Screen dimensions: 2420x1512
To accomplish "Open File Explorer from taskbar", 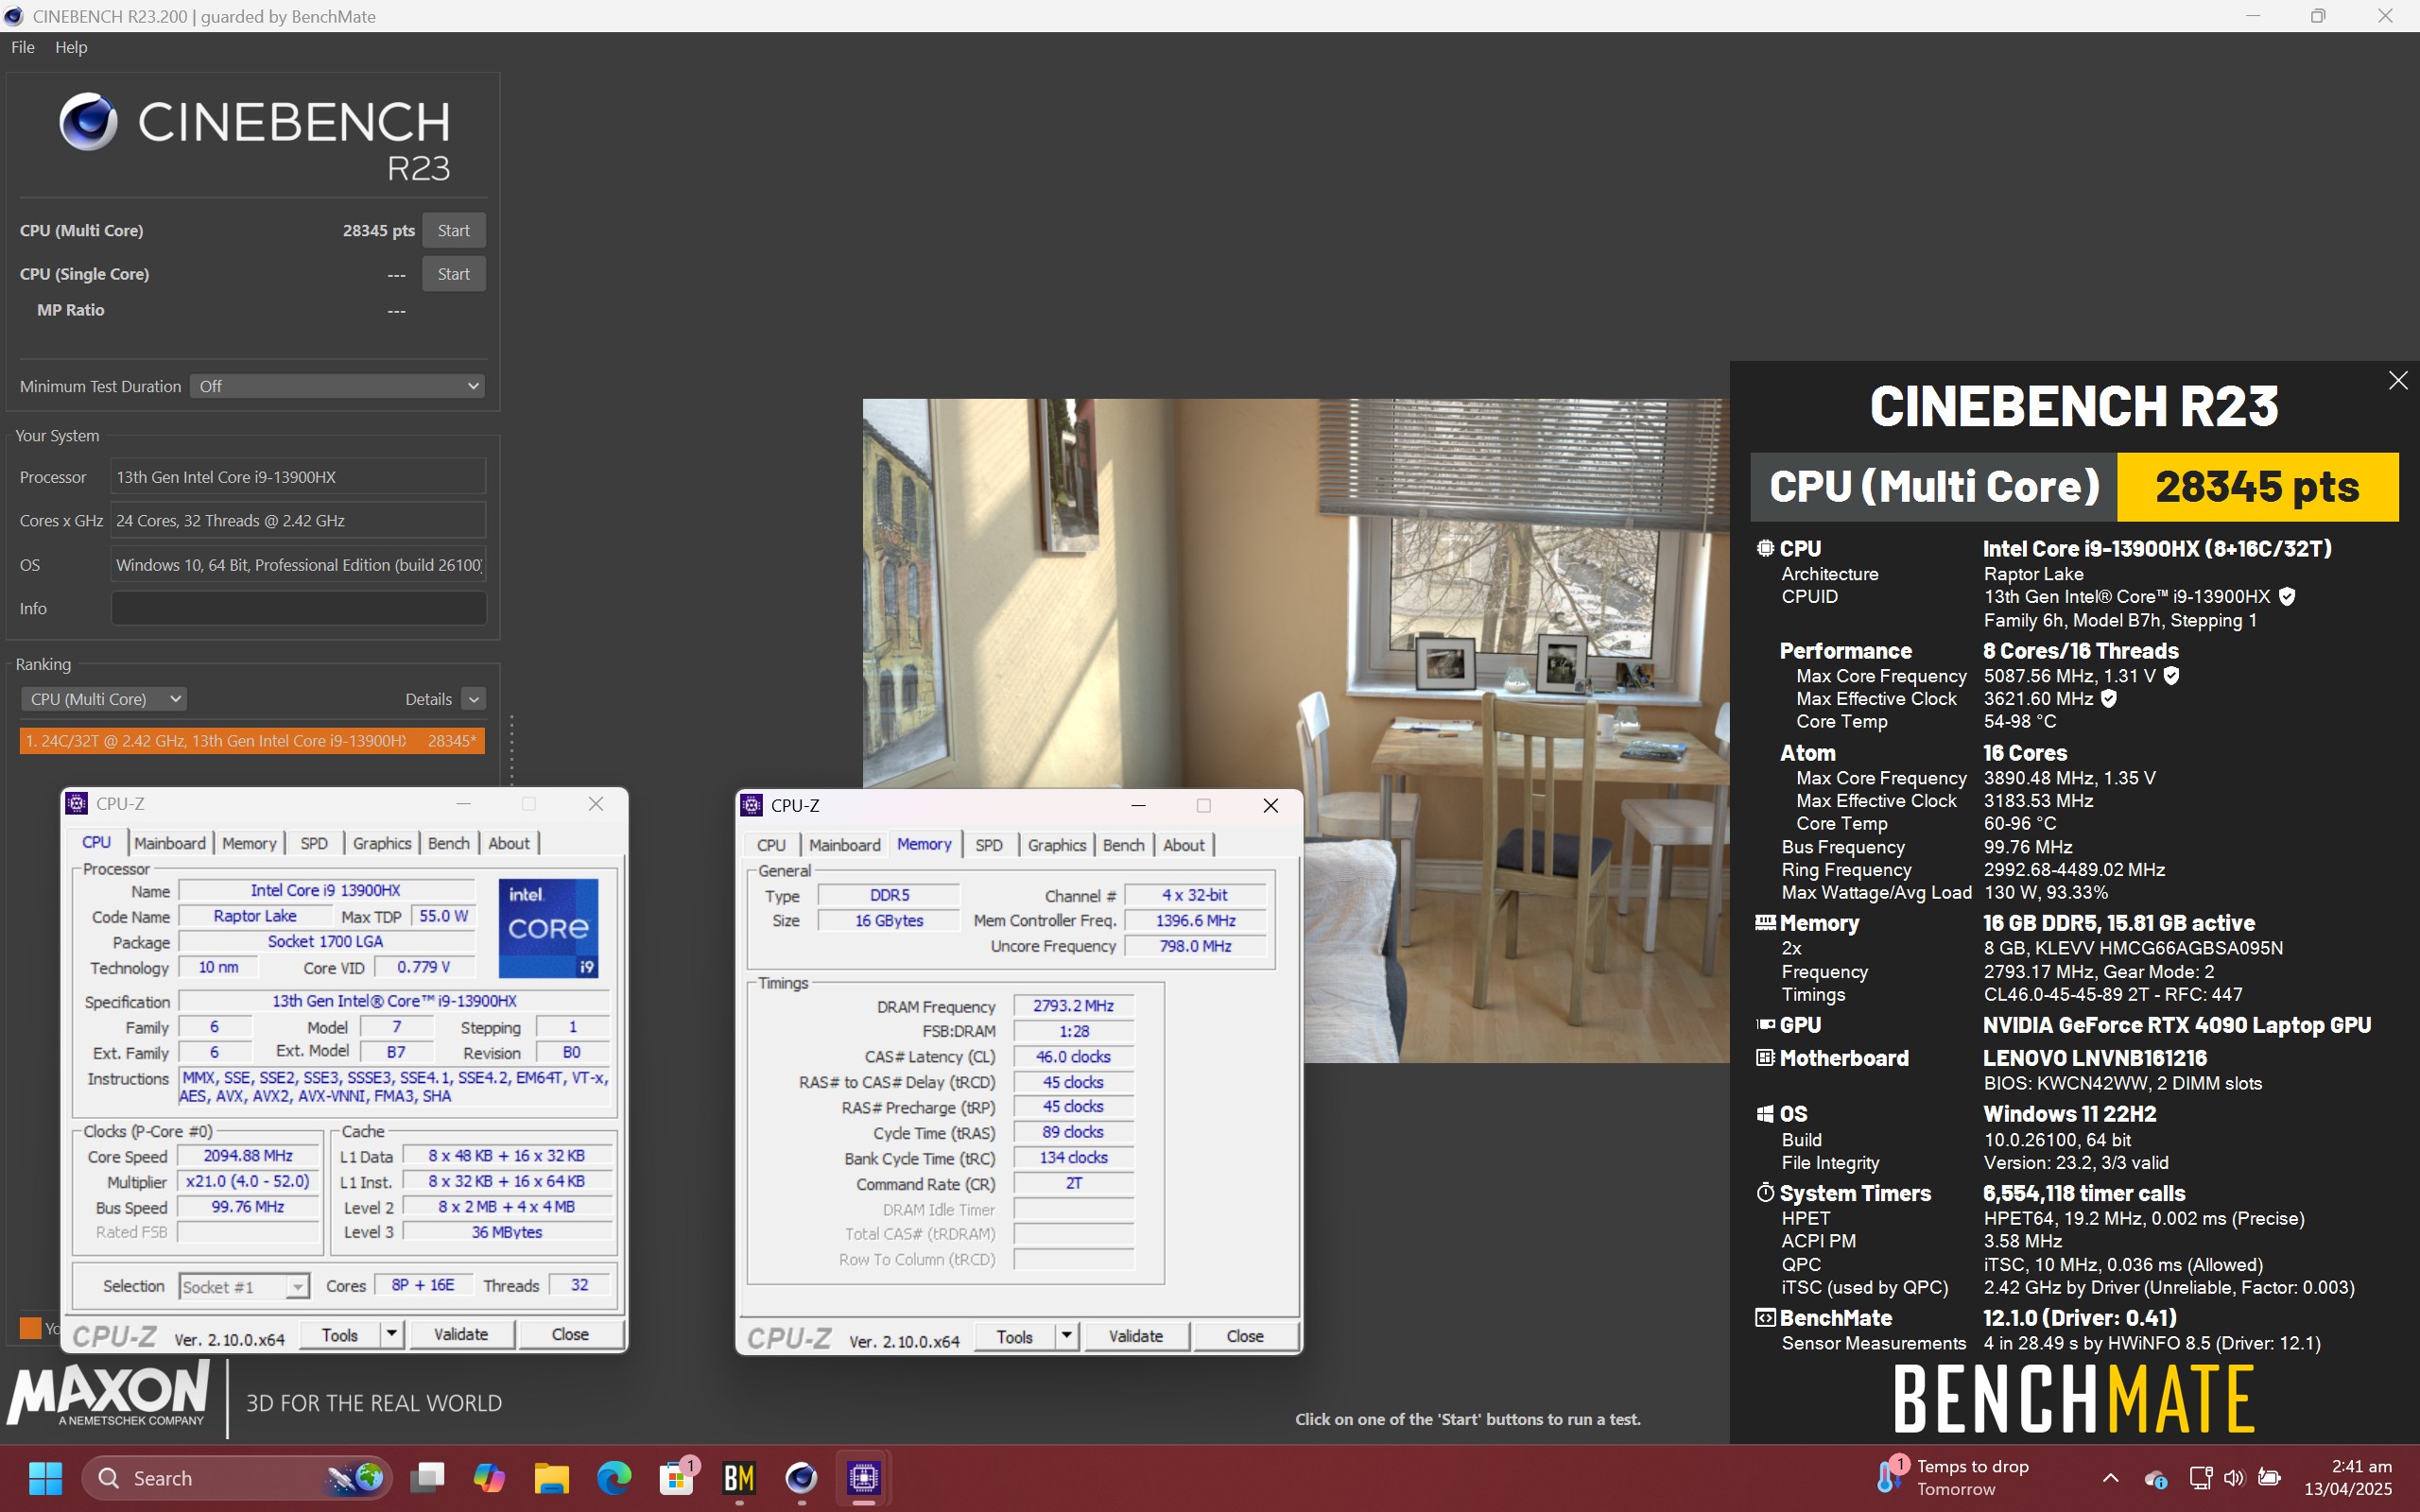I will pyautogui.click(x=552, y=1477).
